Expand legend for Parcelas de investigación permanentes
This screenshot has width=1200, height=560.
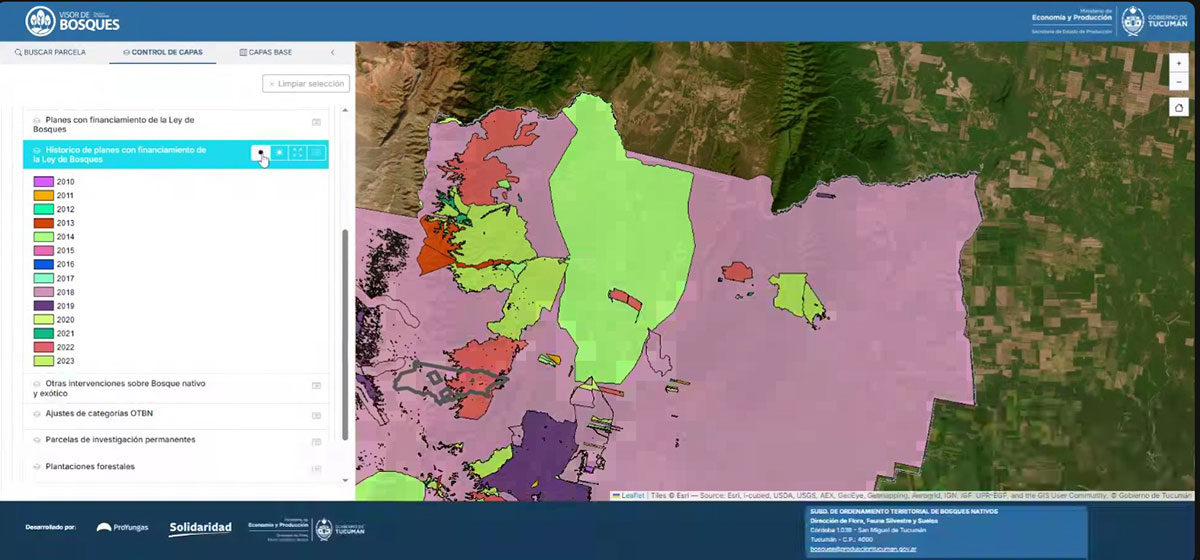click(316, 442)
